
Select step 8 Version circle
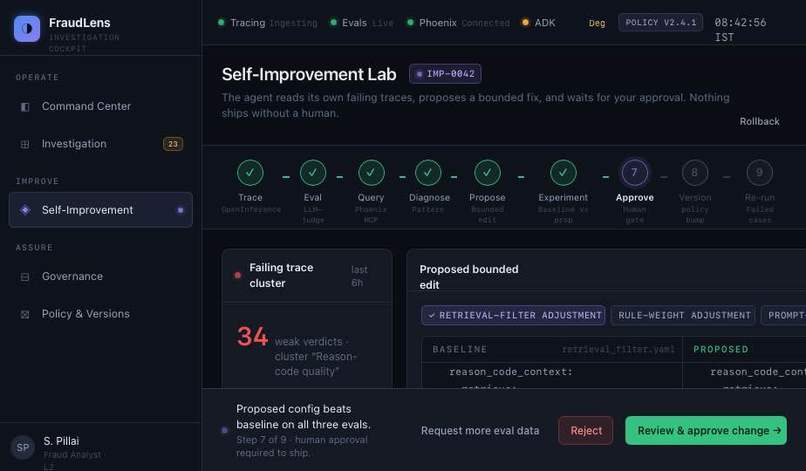pos(695,173)
